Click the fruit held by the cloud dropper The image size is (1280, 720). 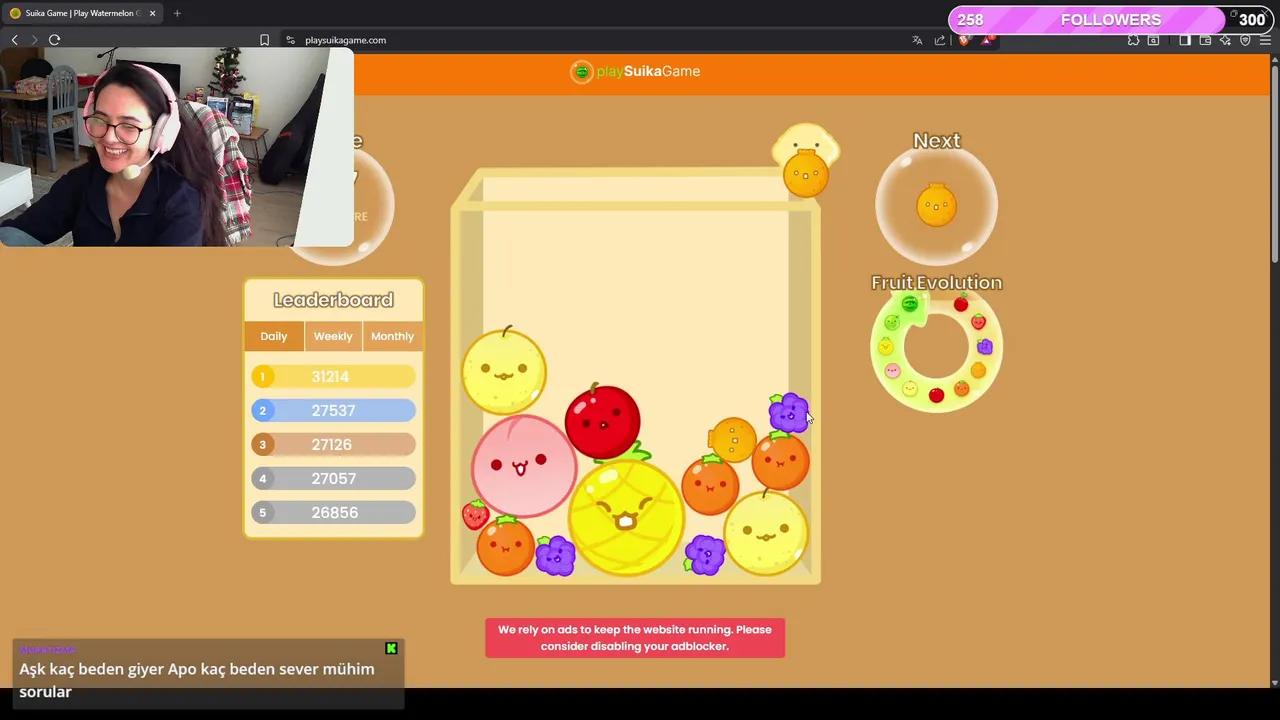pos(806,173)
